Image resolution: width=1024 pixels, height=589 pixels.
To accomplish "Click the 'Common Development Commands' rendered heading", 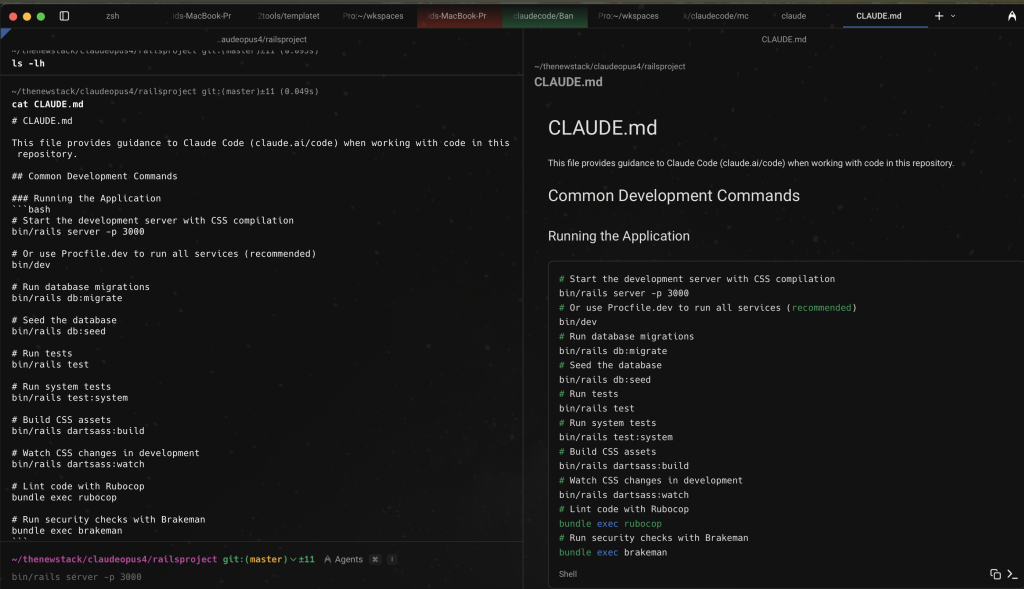I will [673, 196].
